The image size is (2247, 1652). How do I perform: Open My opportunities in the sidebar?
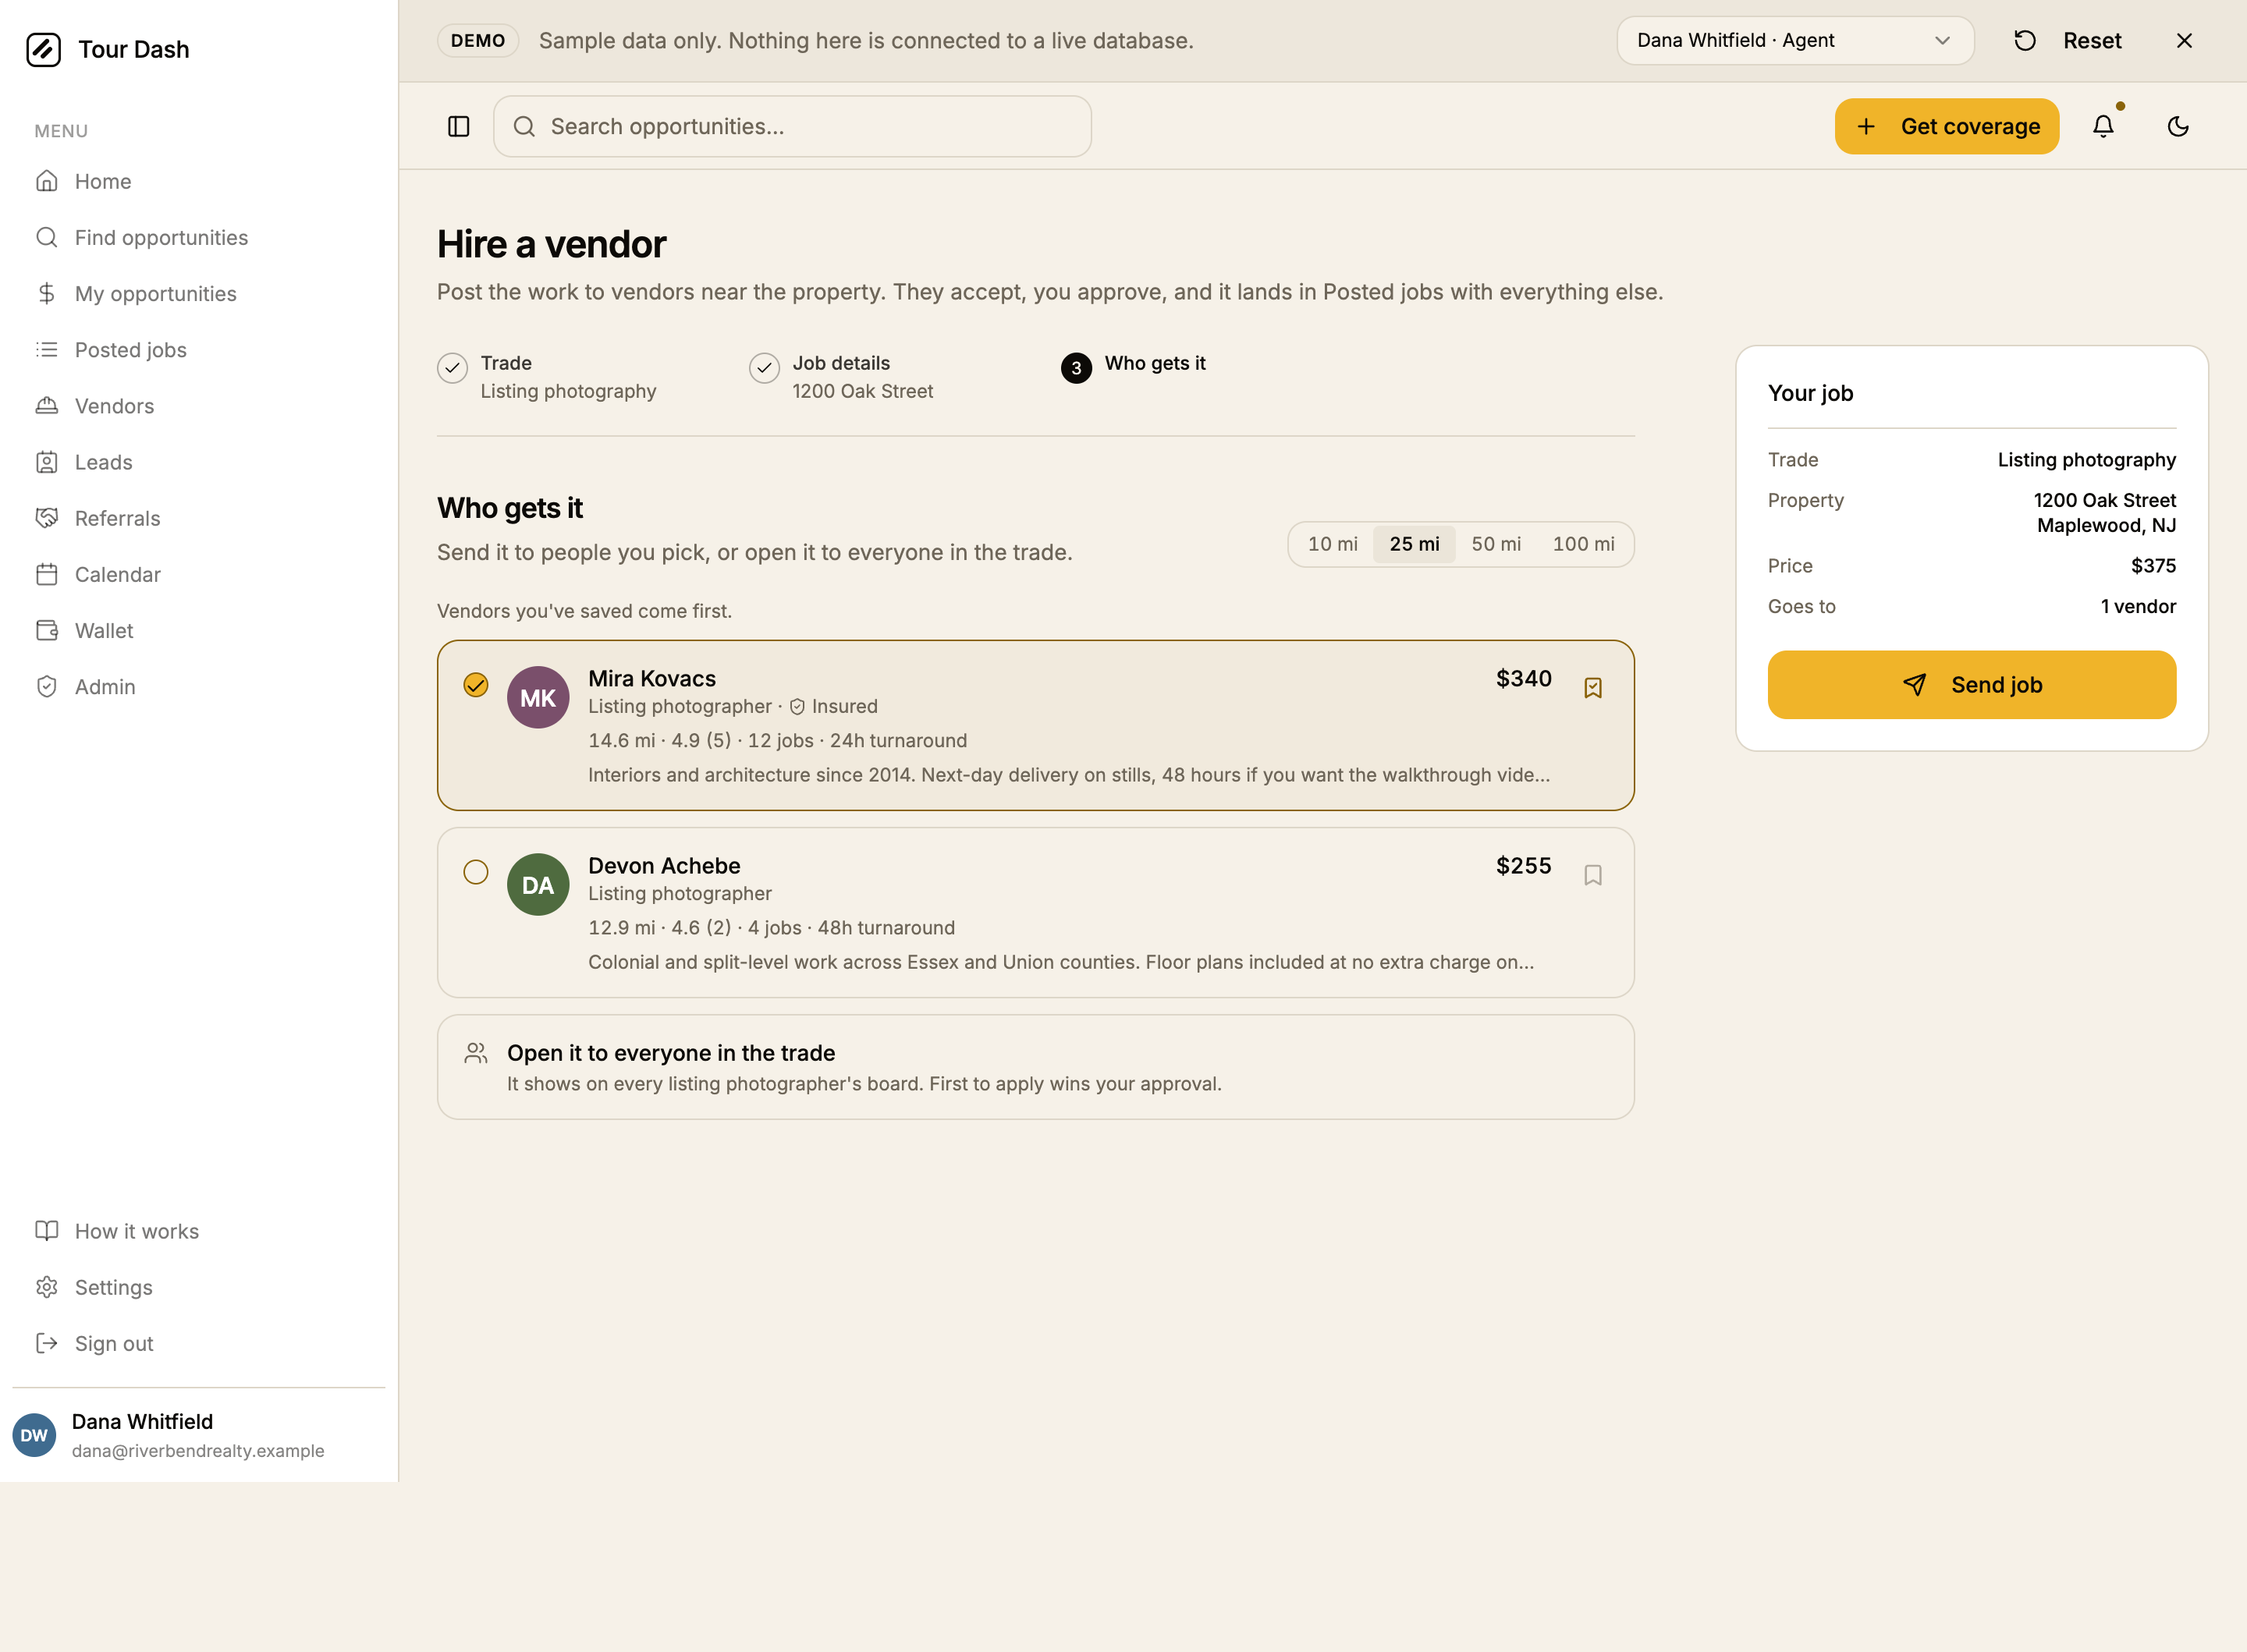tap(198, 293)
